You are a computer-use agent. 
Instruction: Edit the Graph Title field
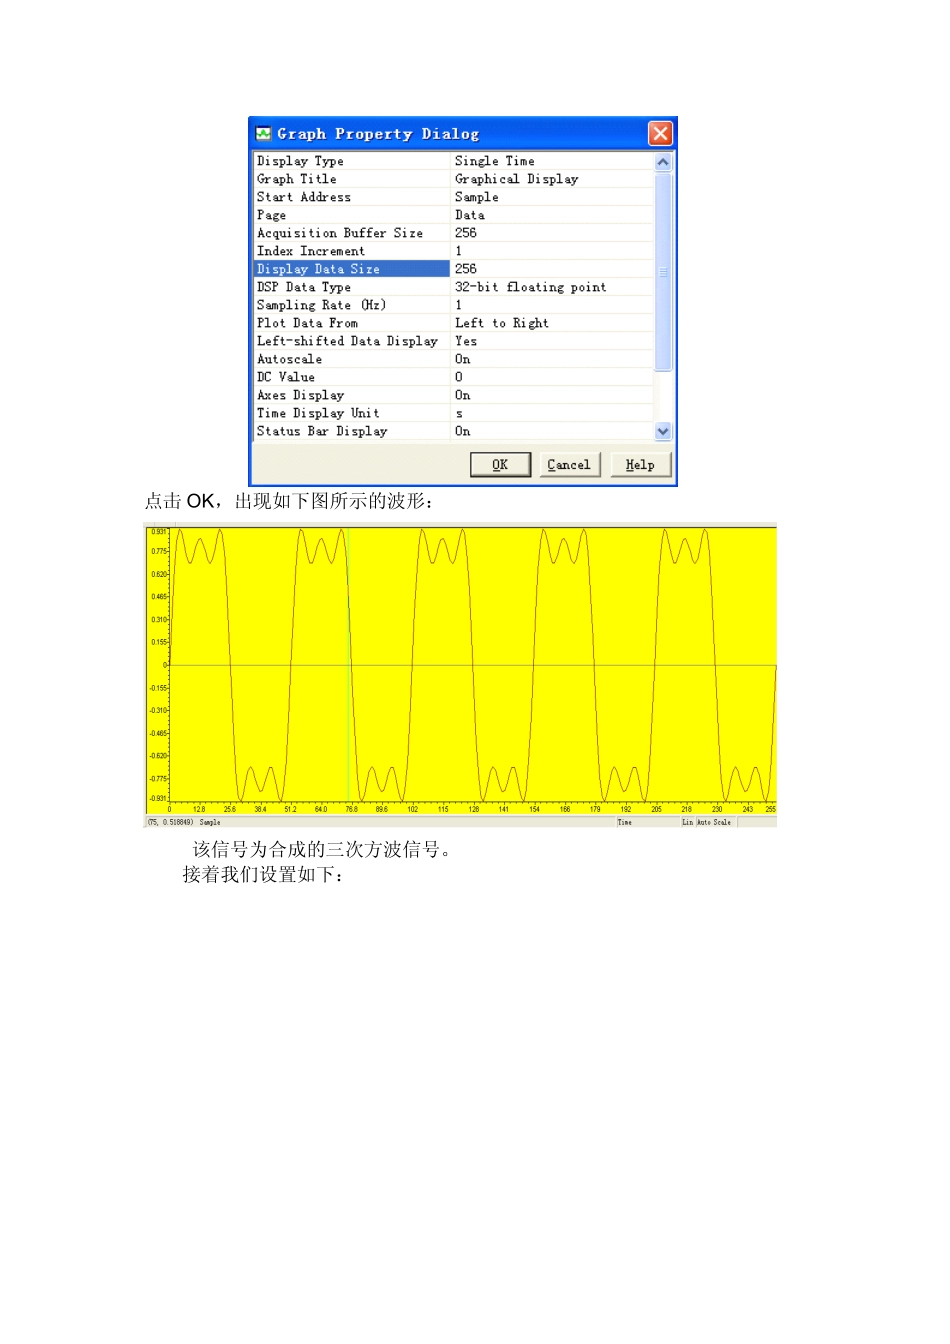point(516,178)
